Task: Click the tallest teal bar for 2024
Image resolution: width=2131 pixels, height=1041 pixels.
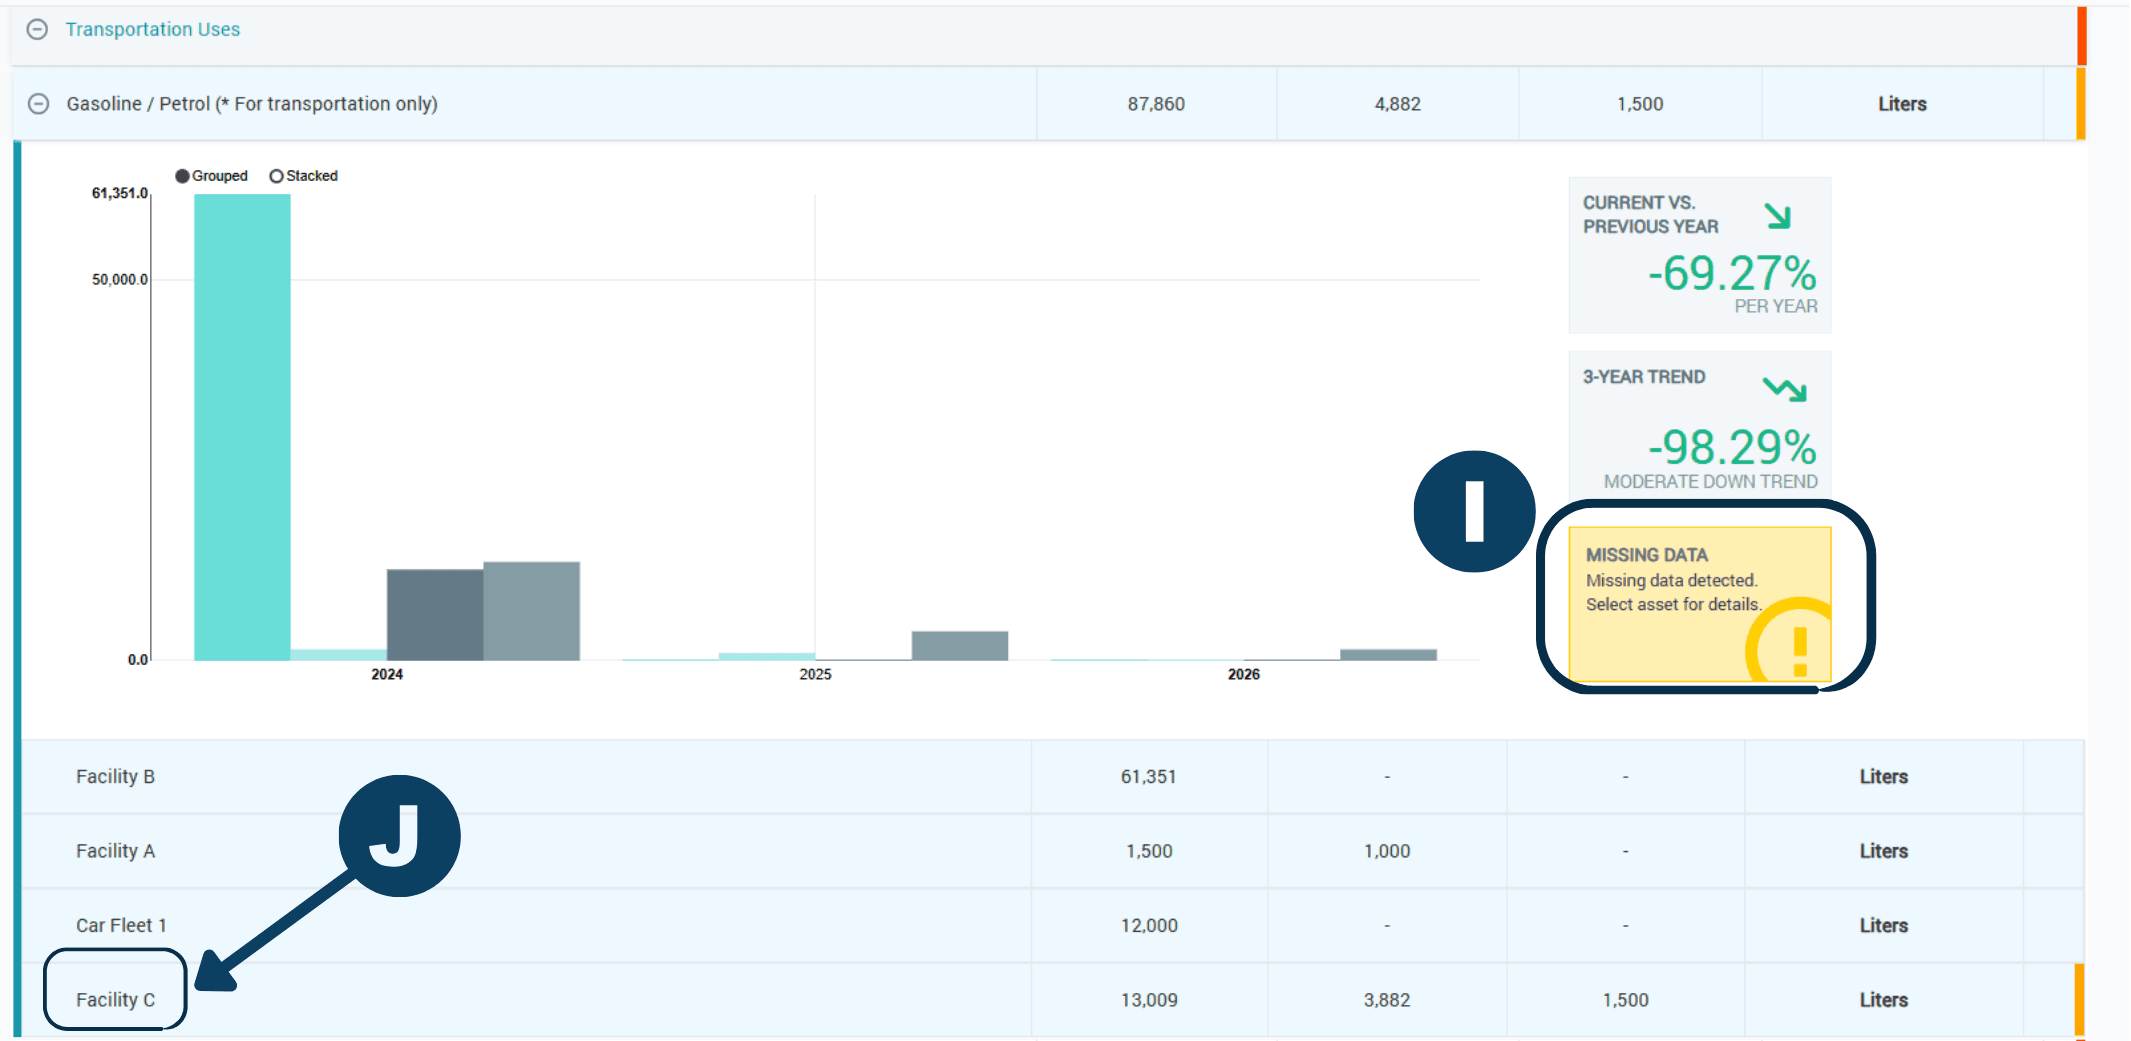Action: 242,427
